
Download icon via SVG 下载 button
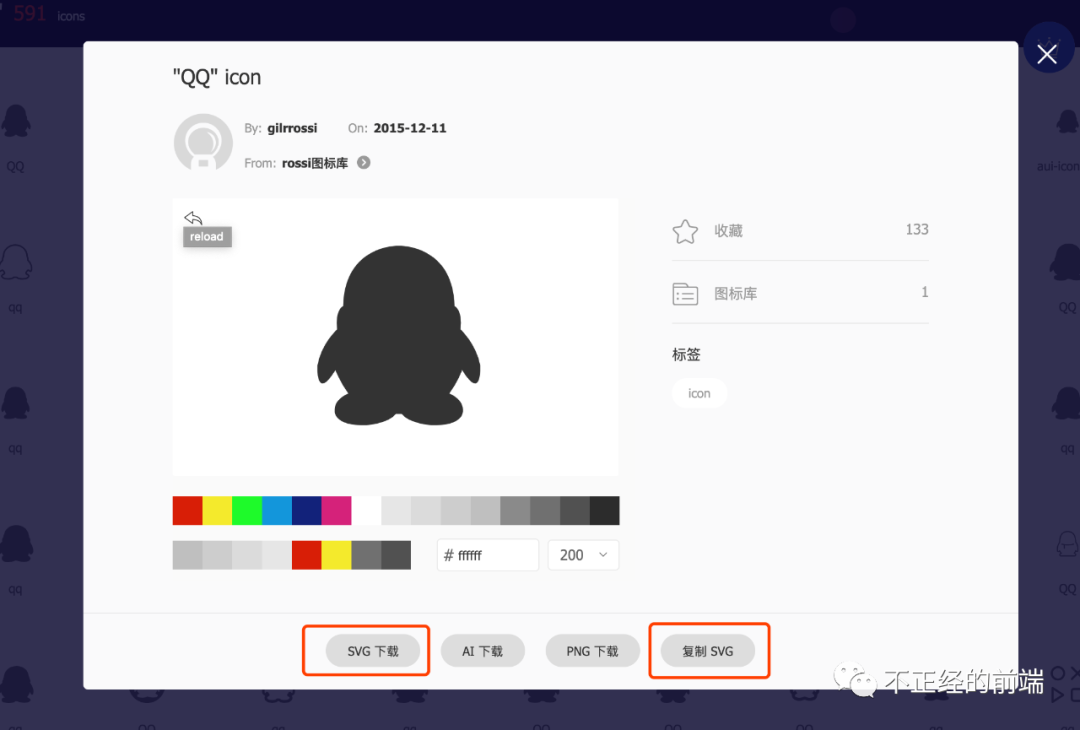[x=373, y=651]
